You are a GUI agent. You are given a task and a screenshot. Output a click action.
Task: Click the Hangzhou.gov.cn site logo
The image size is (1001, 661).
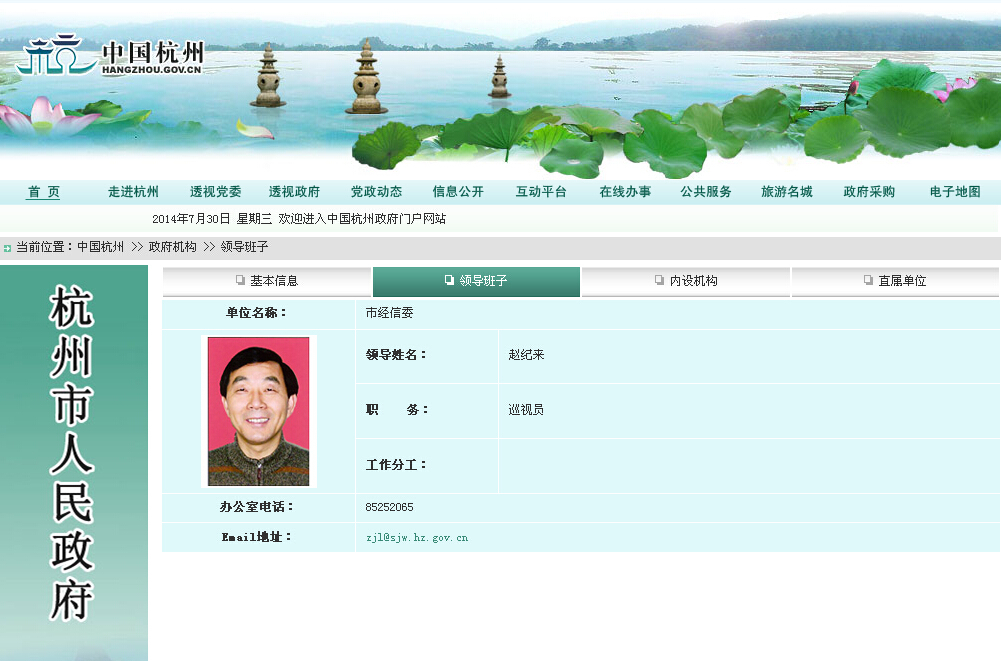pos(110,57)
